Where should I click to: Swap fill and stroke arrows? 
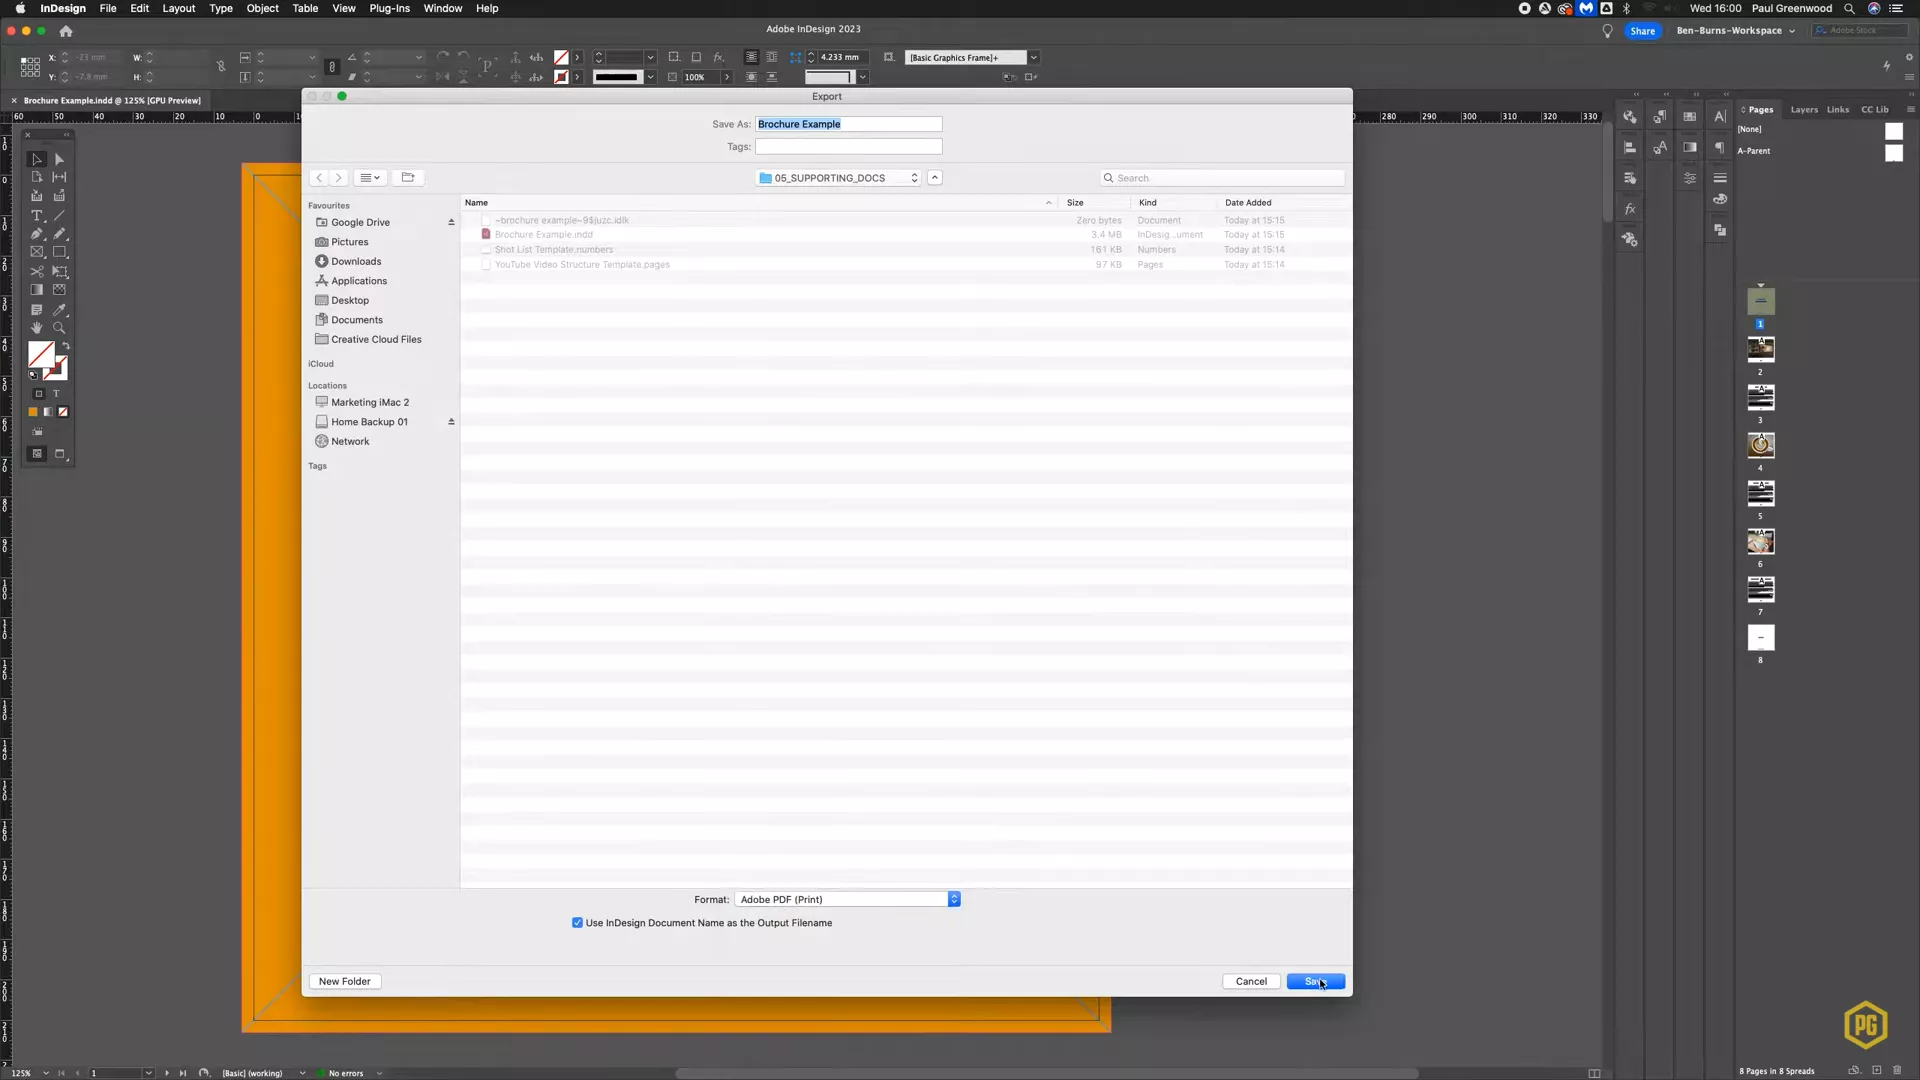(x=66, y=346)
